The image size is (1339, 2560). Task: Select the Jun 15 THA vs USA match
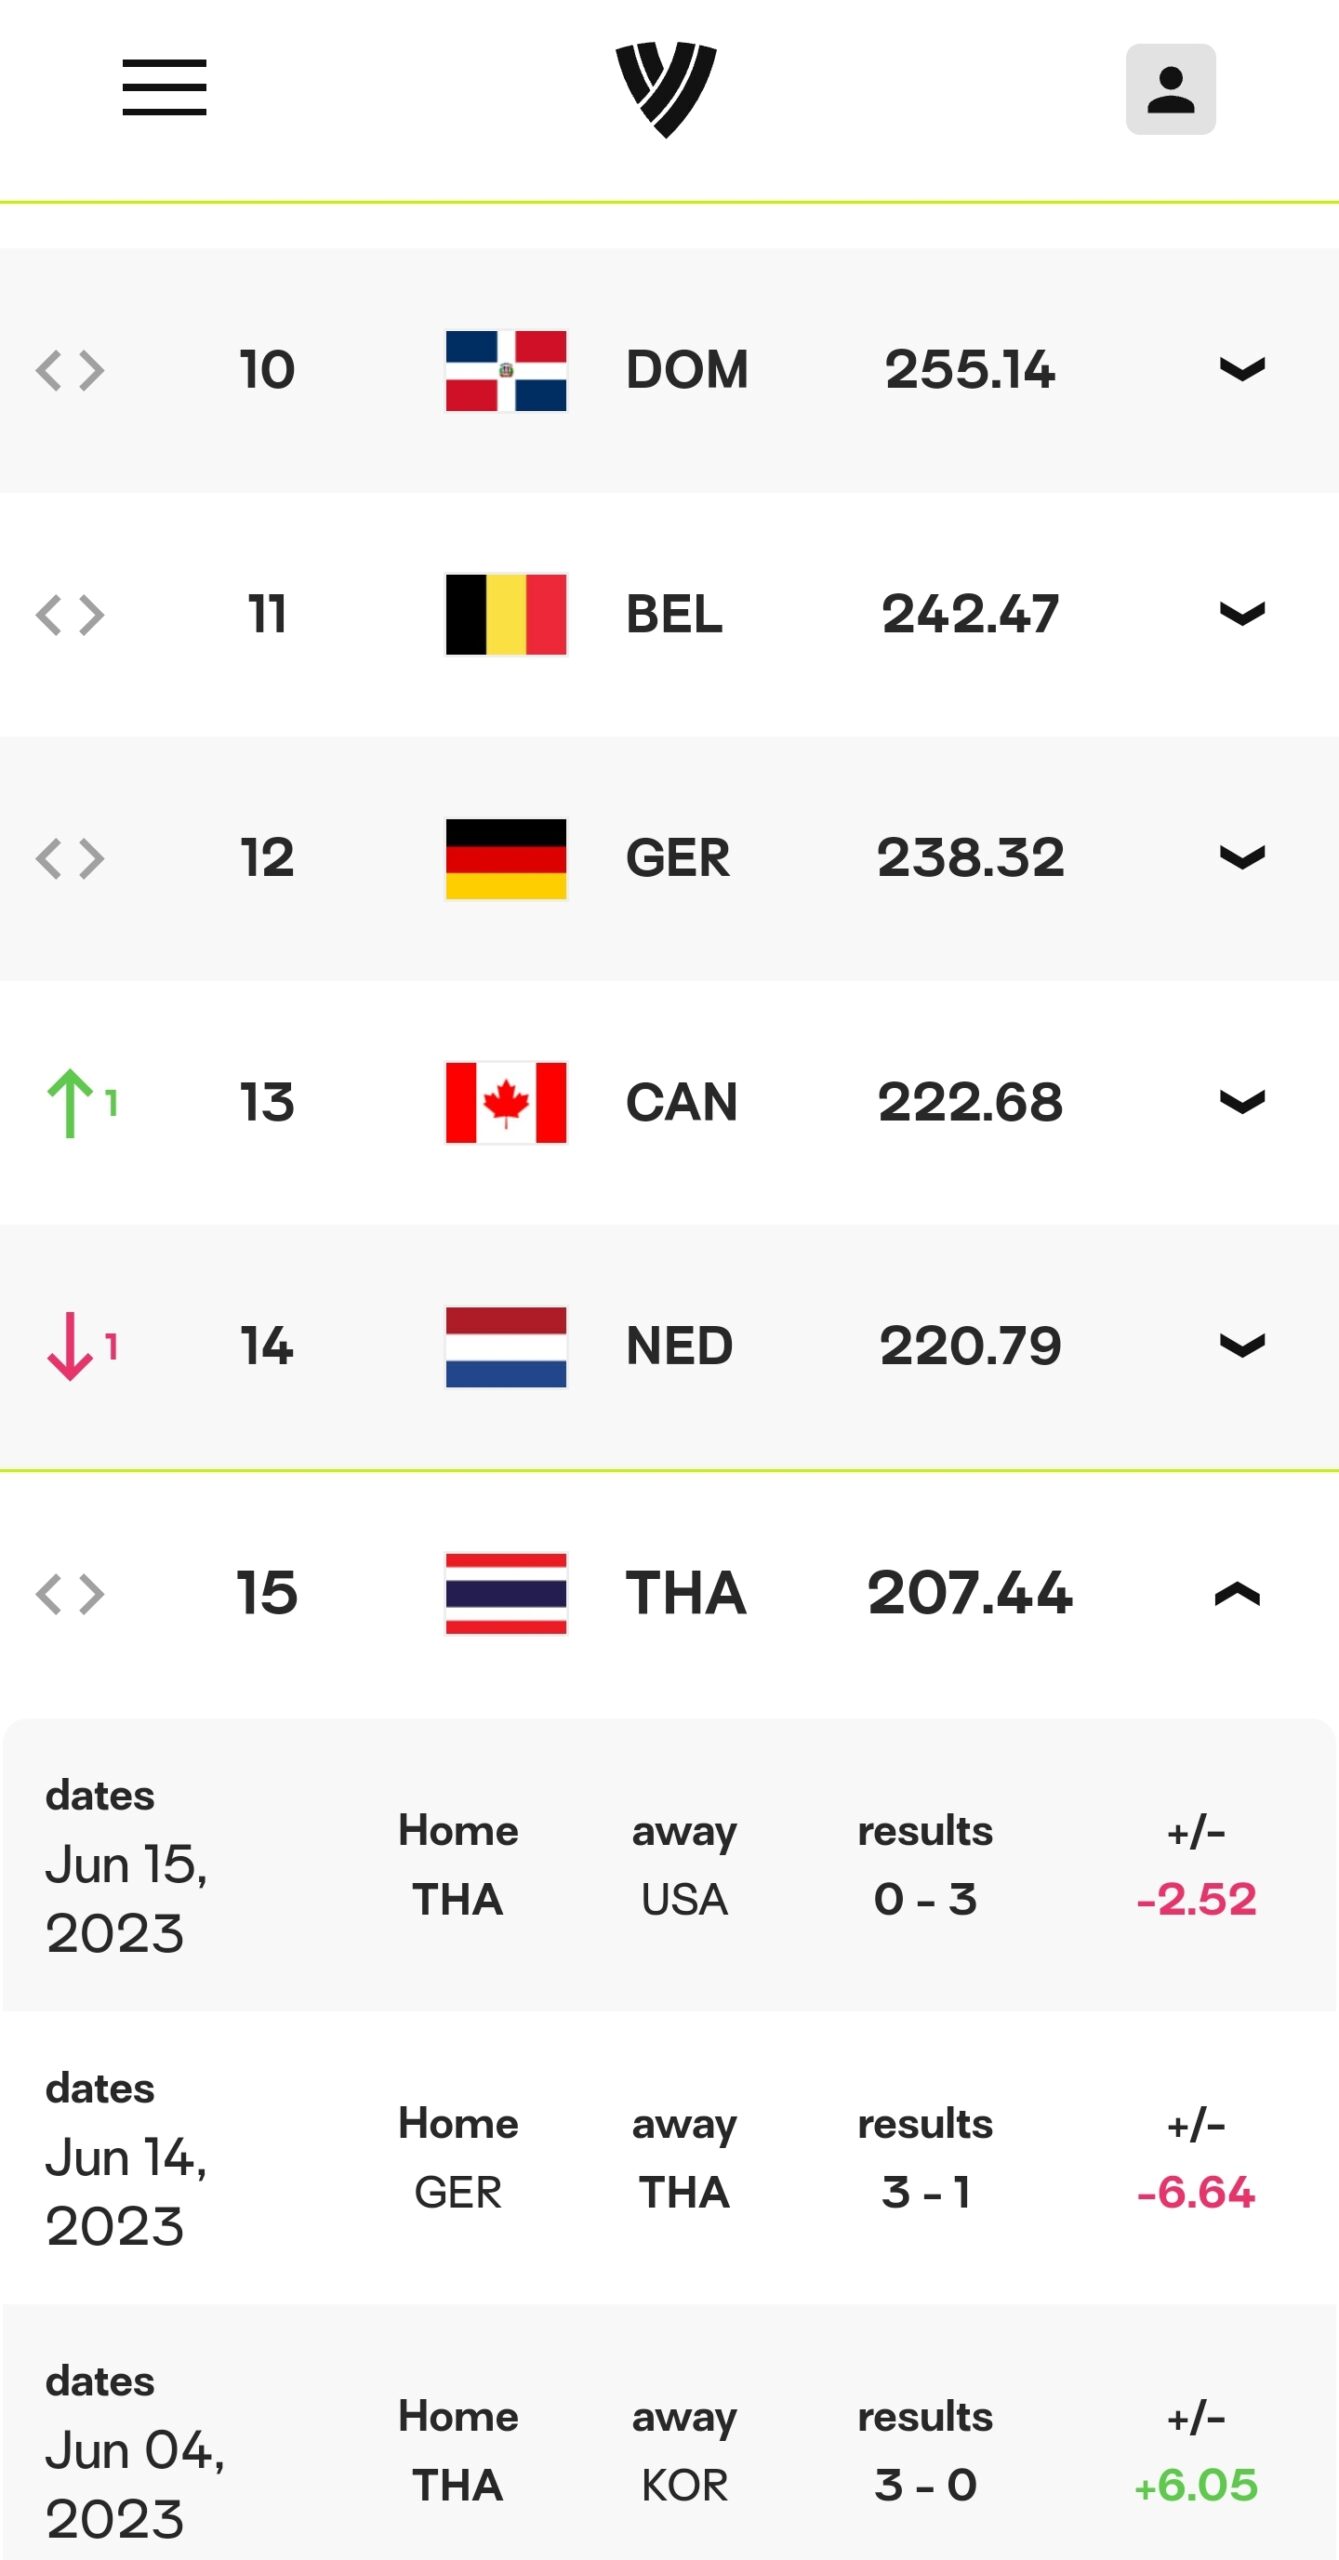point(668,1866)
